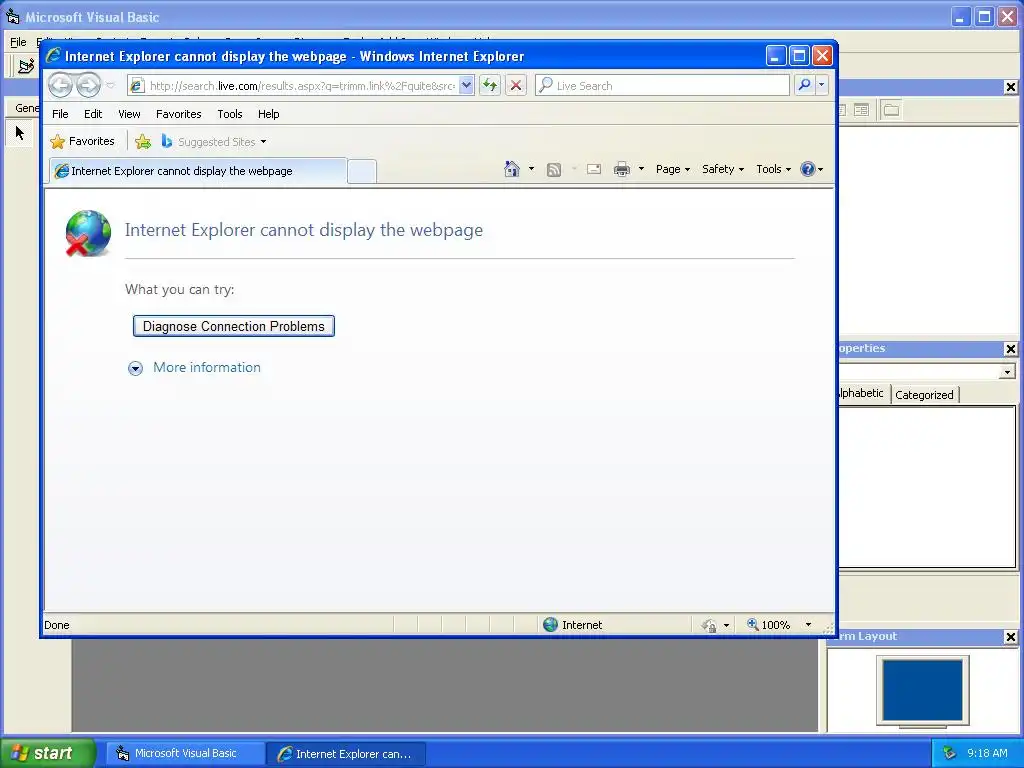Image resolution: width=1024 pixels, height=768 pixels.
Task: Click Diagnose Connection Problems button
Action: click(x=234, y=326)
